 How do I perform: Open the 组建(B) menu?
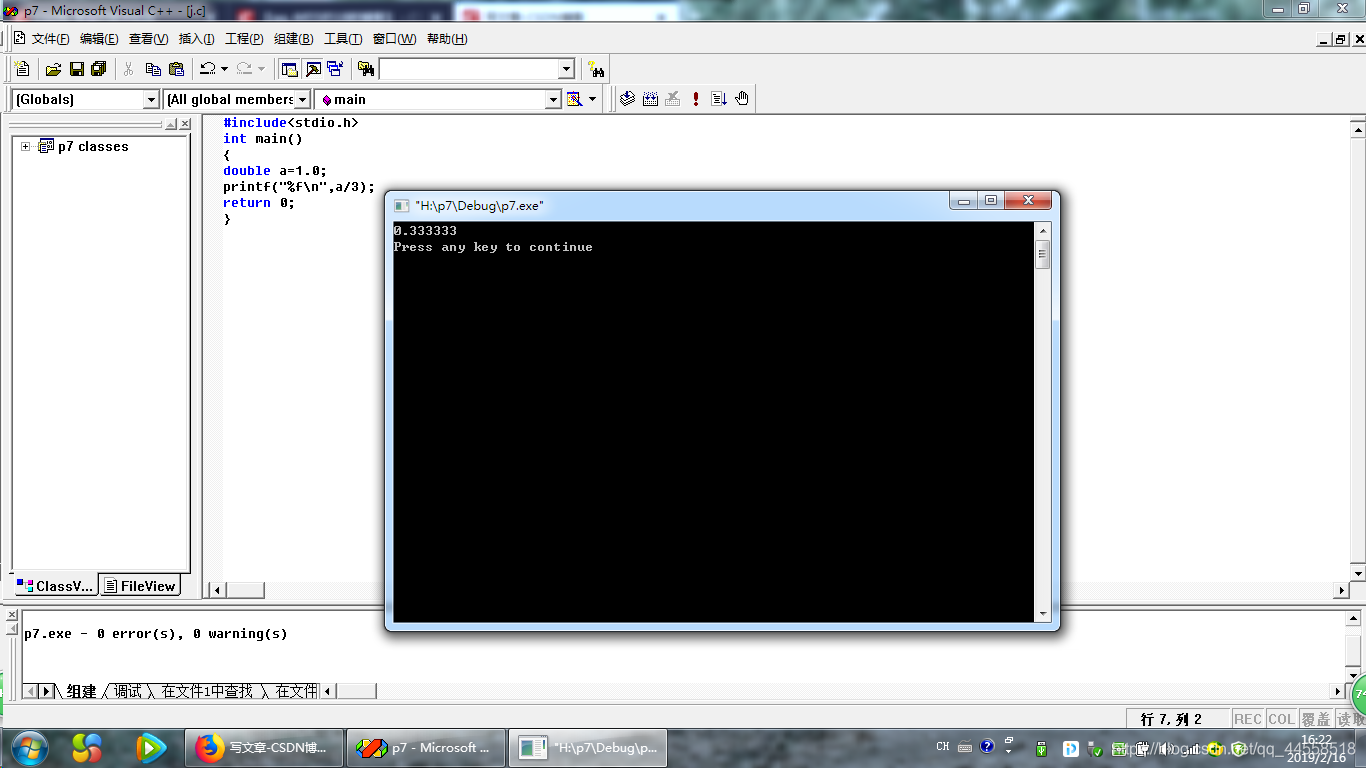click(x=293, y=39)
